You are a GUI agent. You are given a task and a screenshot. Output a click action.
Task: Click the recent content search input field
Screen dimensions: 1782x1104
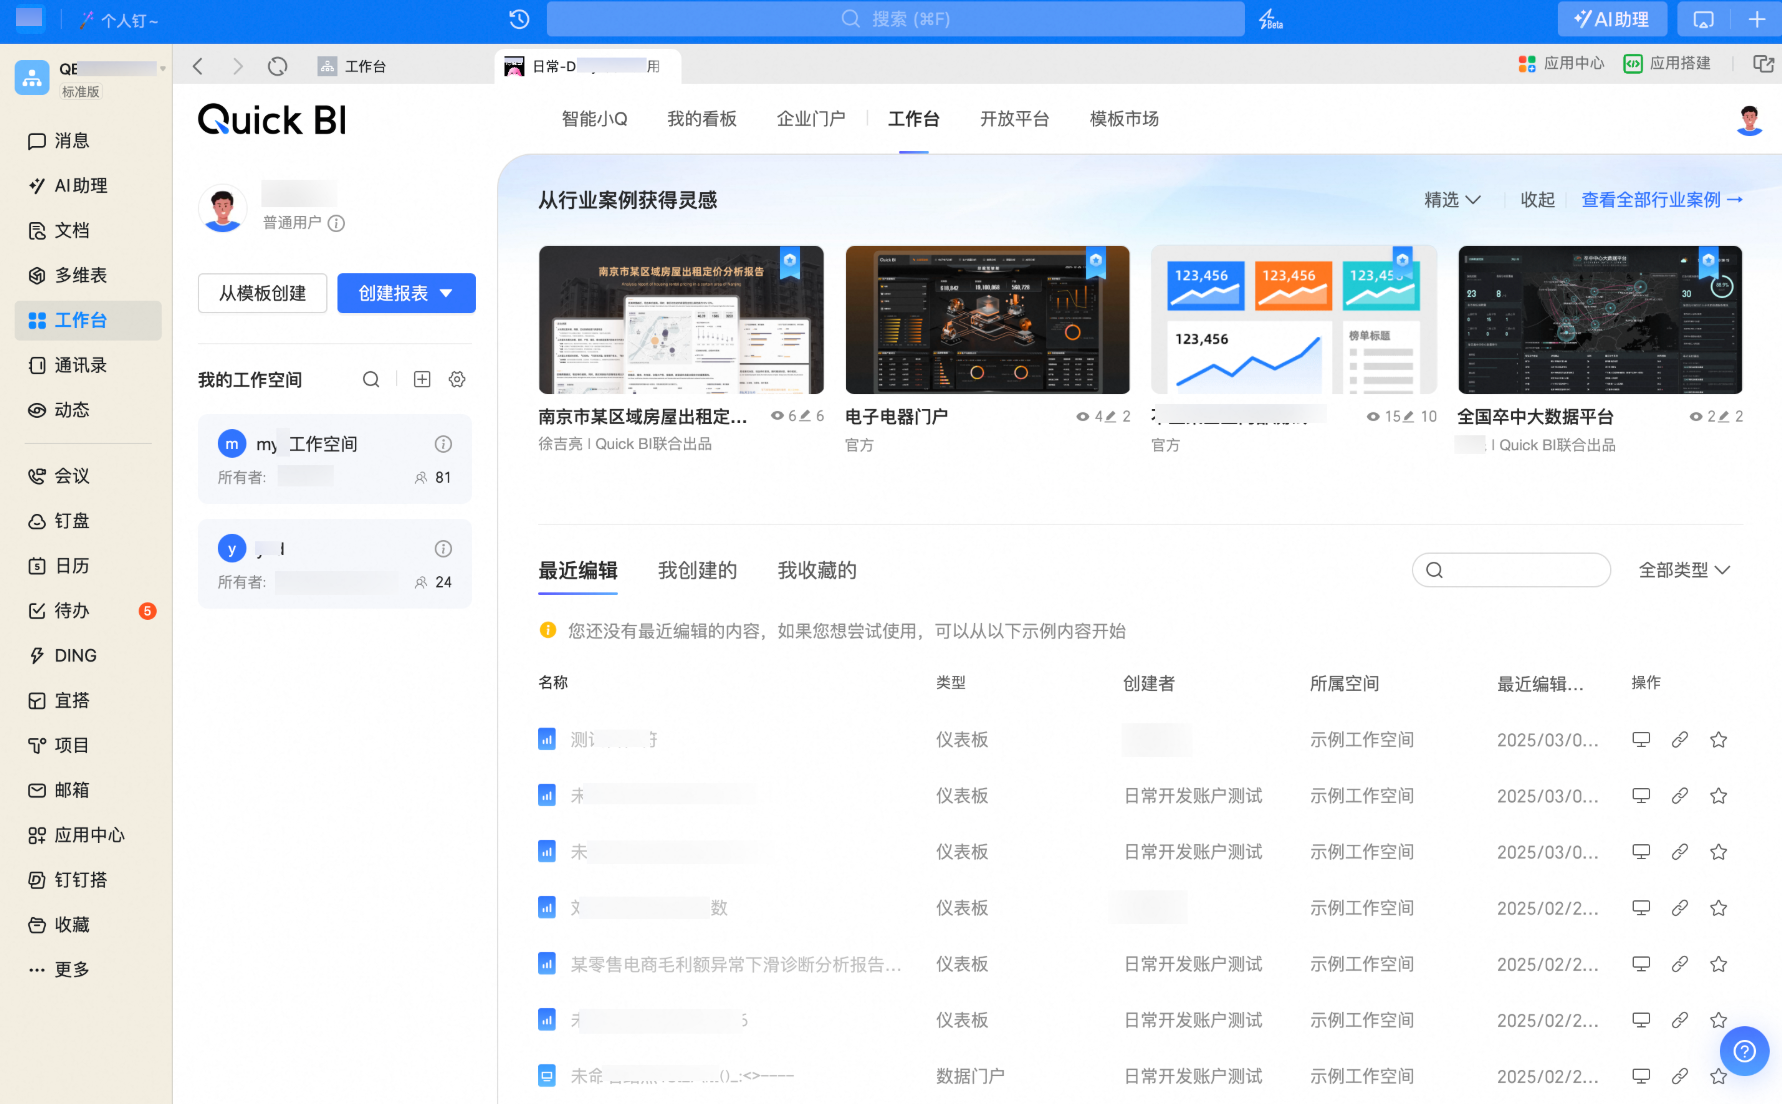[x=1522, y=570]
